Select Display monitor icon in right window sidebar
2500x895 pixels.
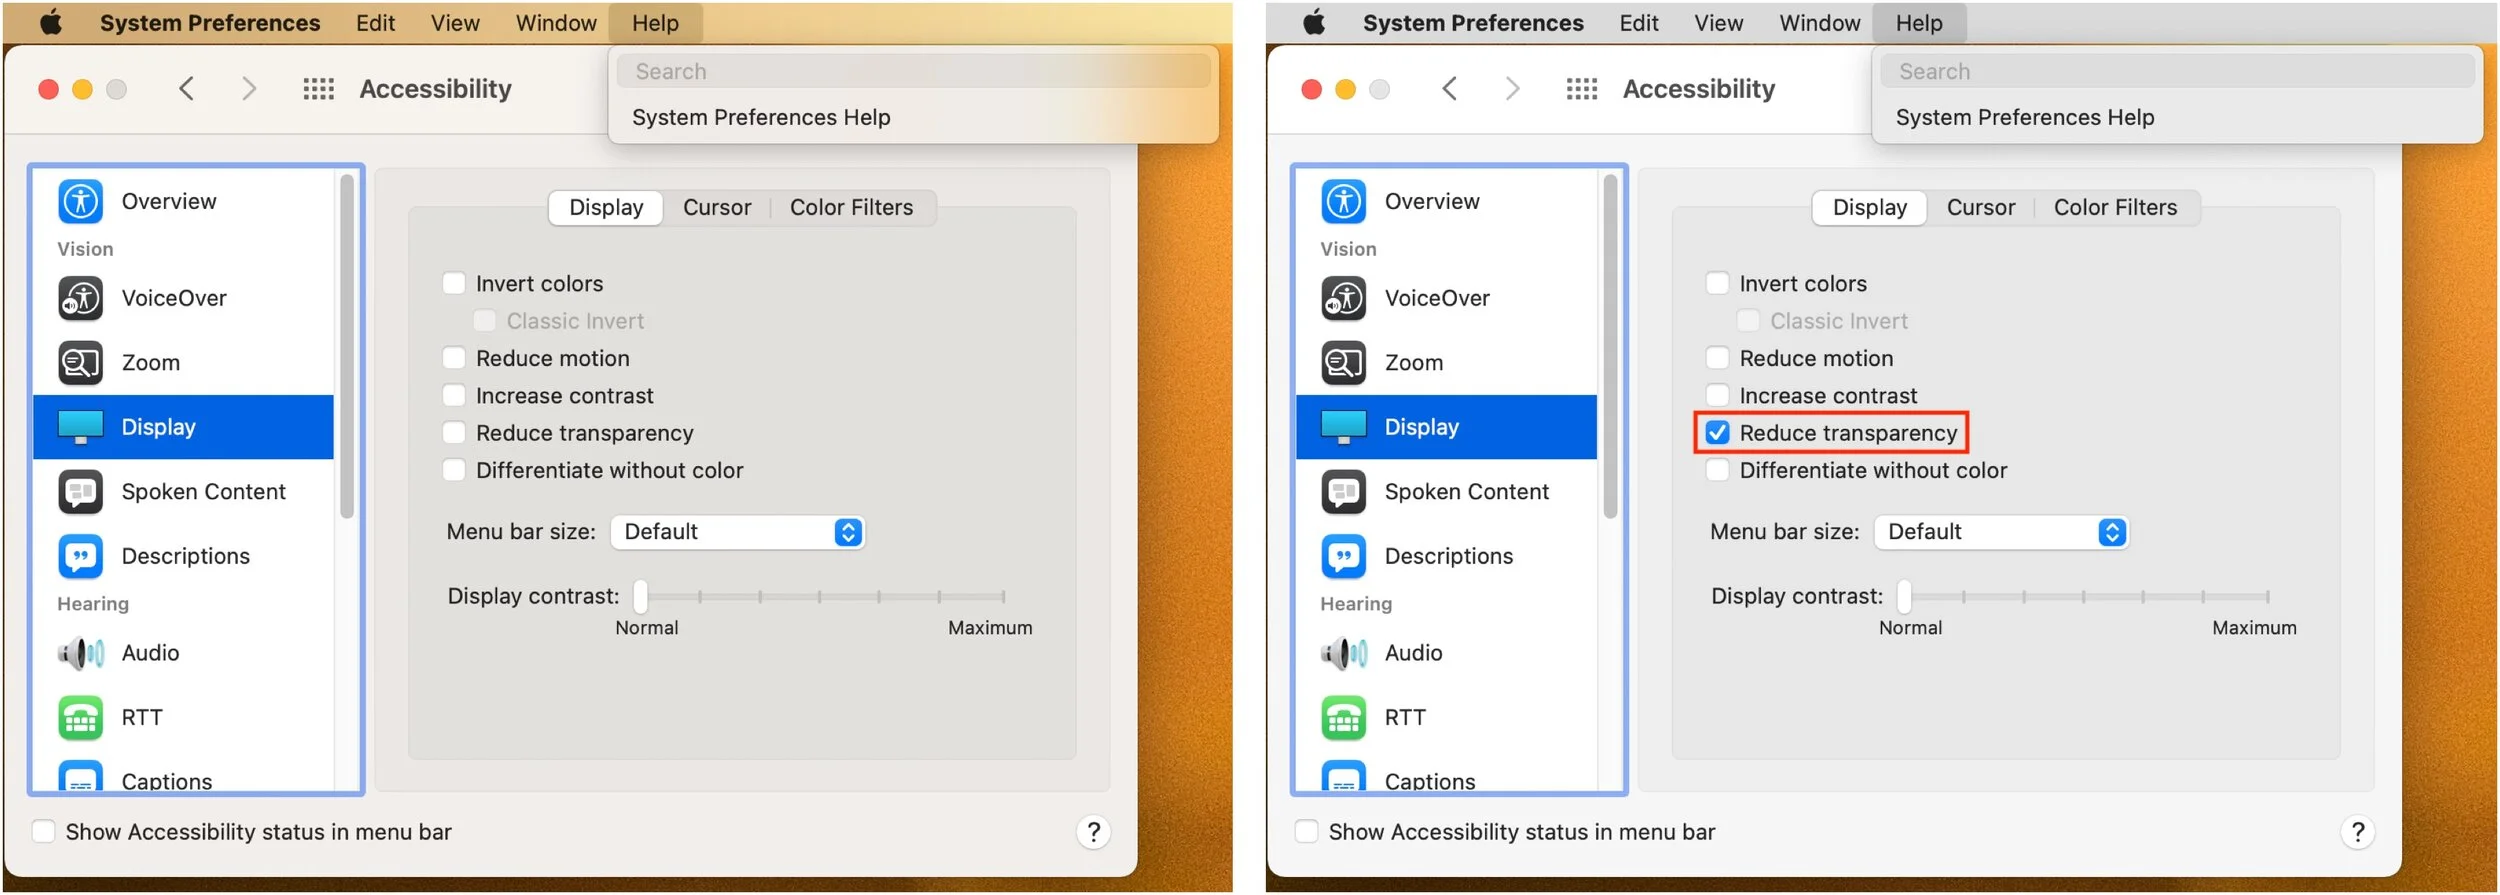coord(1343,427)
